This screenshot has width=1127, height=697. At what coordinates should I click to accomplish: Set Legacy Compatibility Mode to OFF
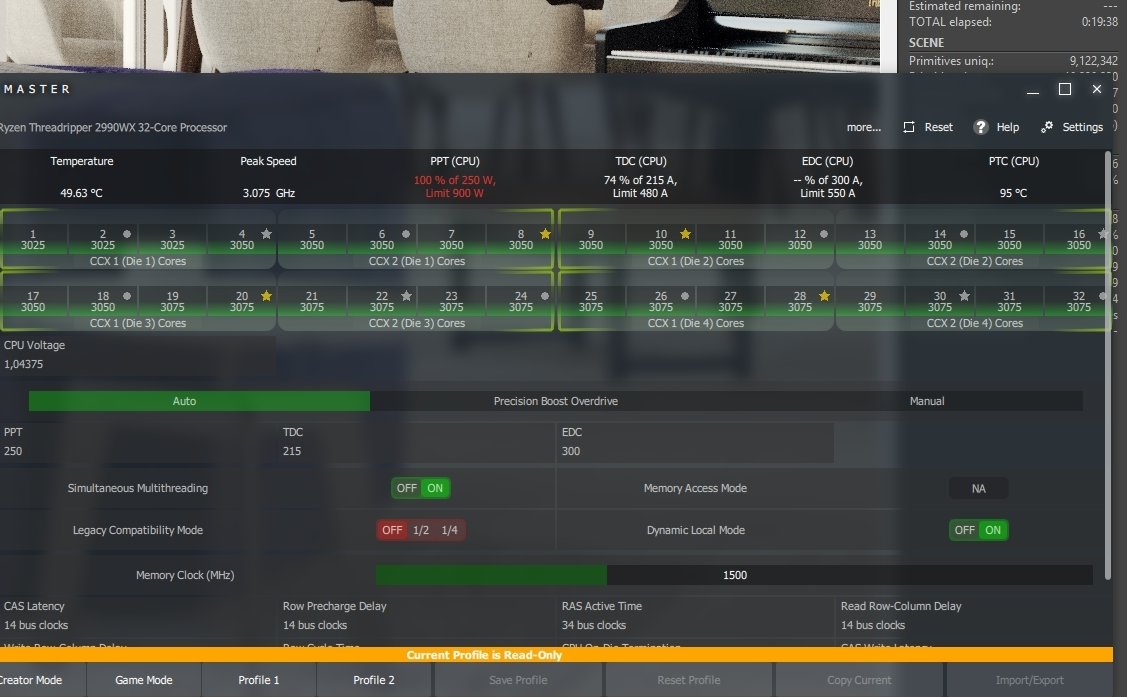coord(392,530)
